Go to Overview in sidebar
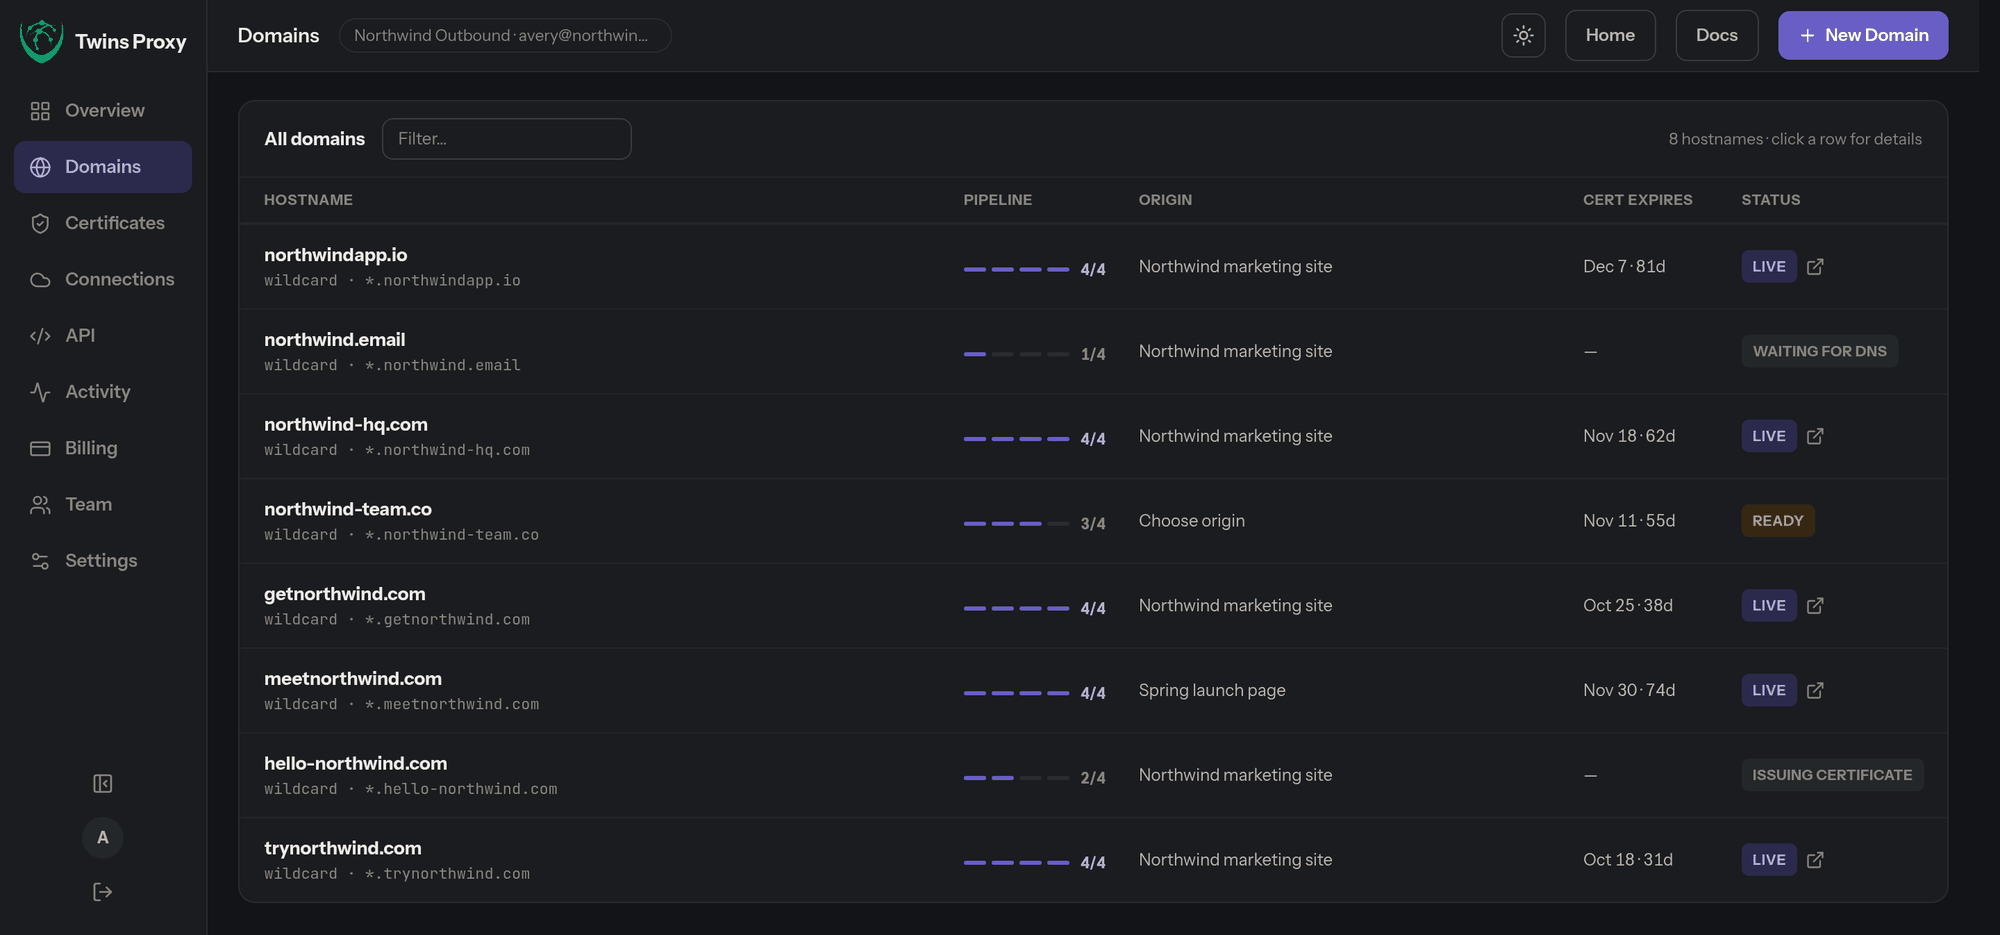2000x935 pixels. point(103,110)
